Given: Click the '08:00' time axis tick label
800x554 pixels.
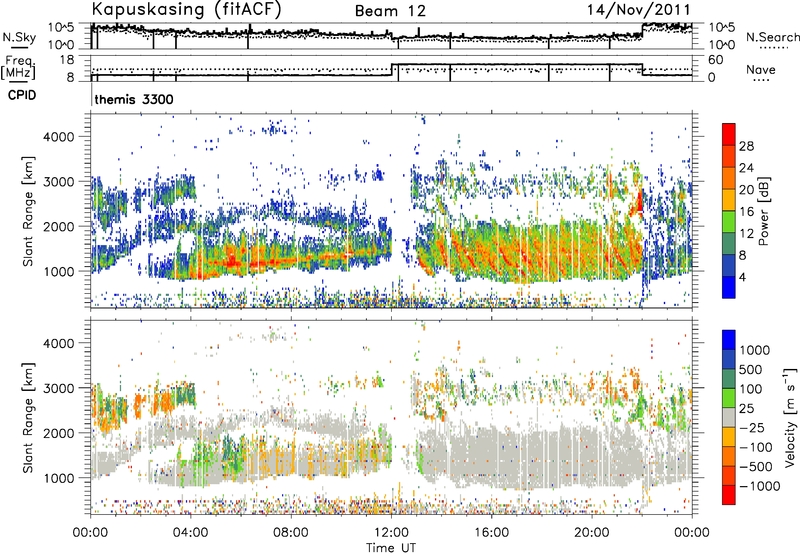Looking at the screenshot, I should tap(291, 533).
